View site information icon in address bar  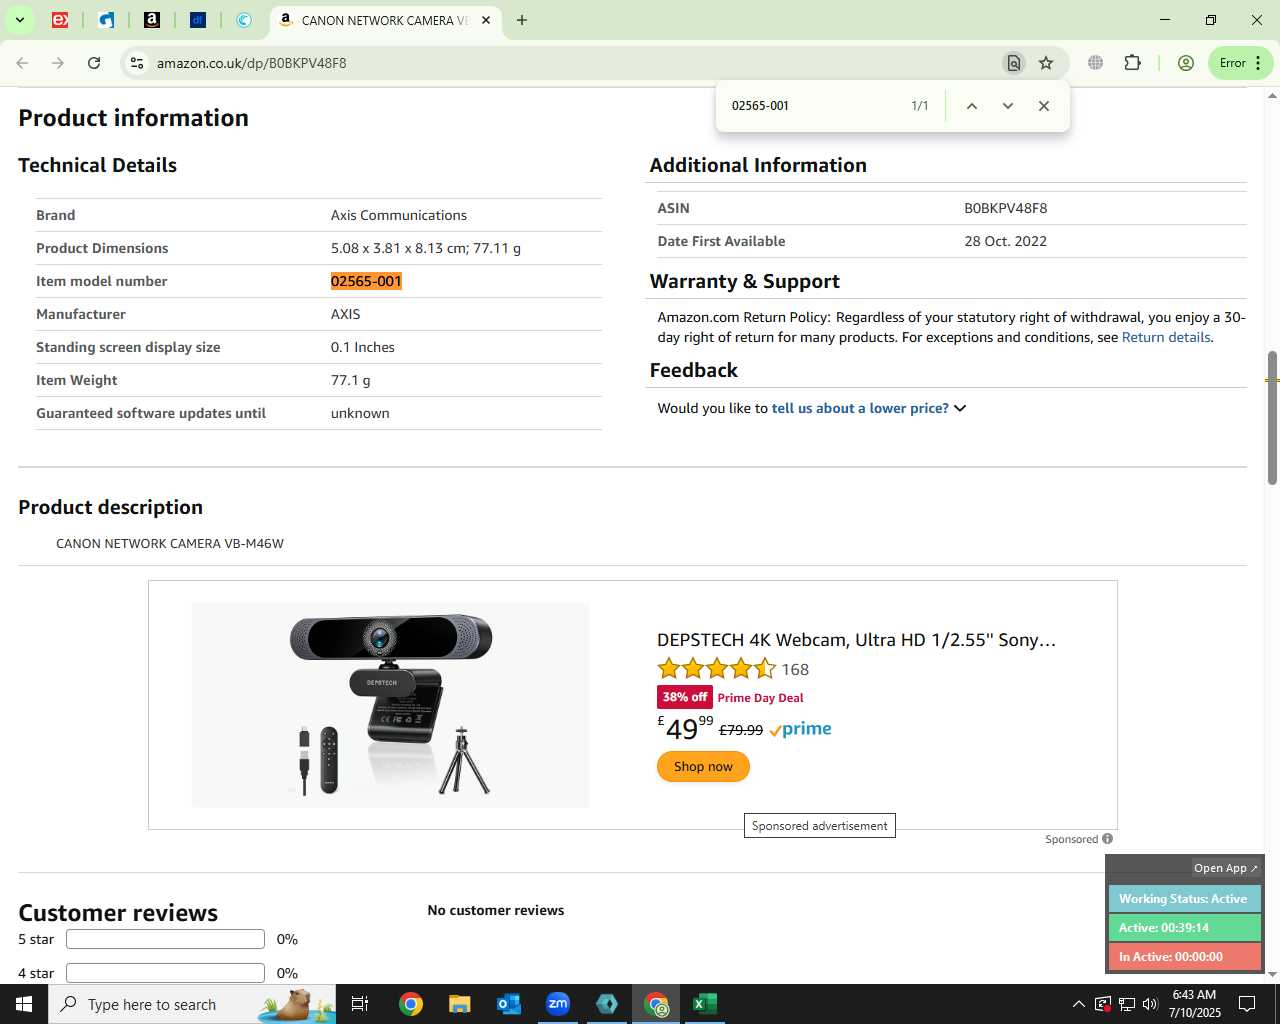point(137,63)
